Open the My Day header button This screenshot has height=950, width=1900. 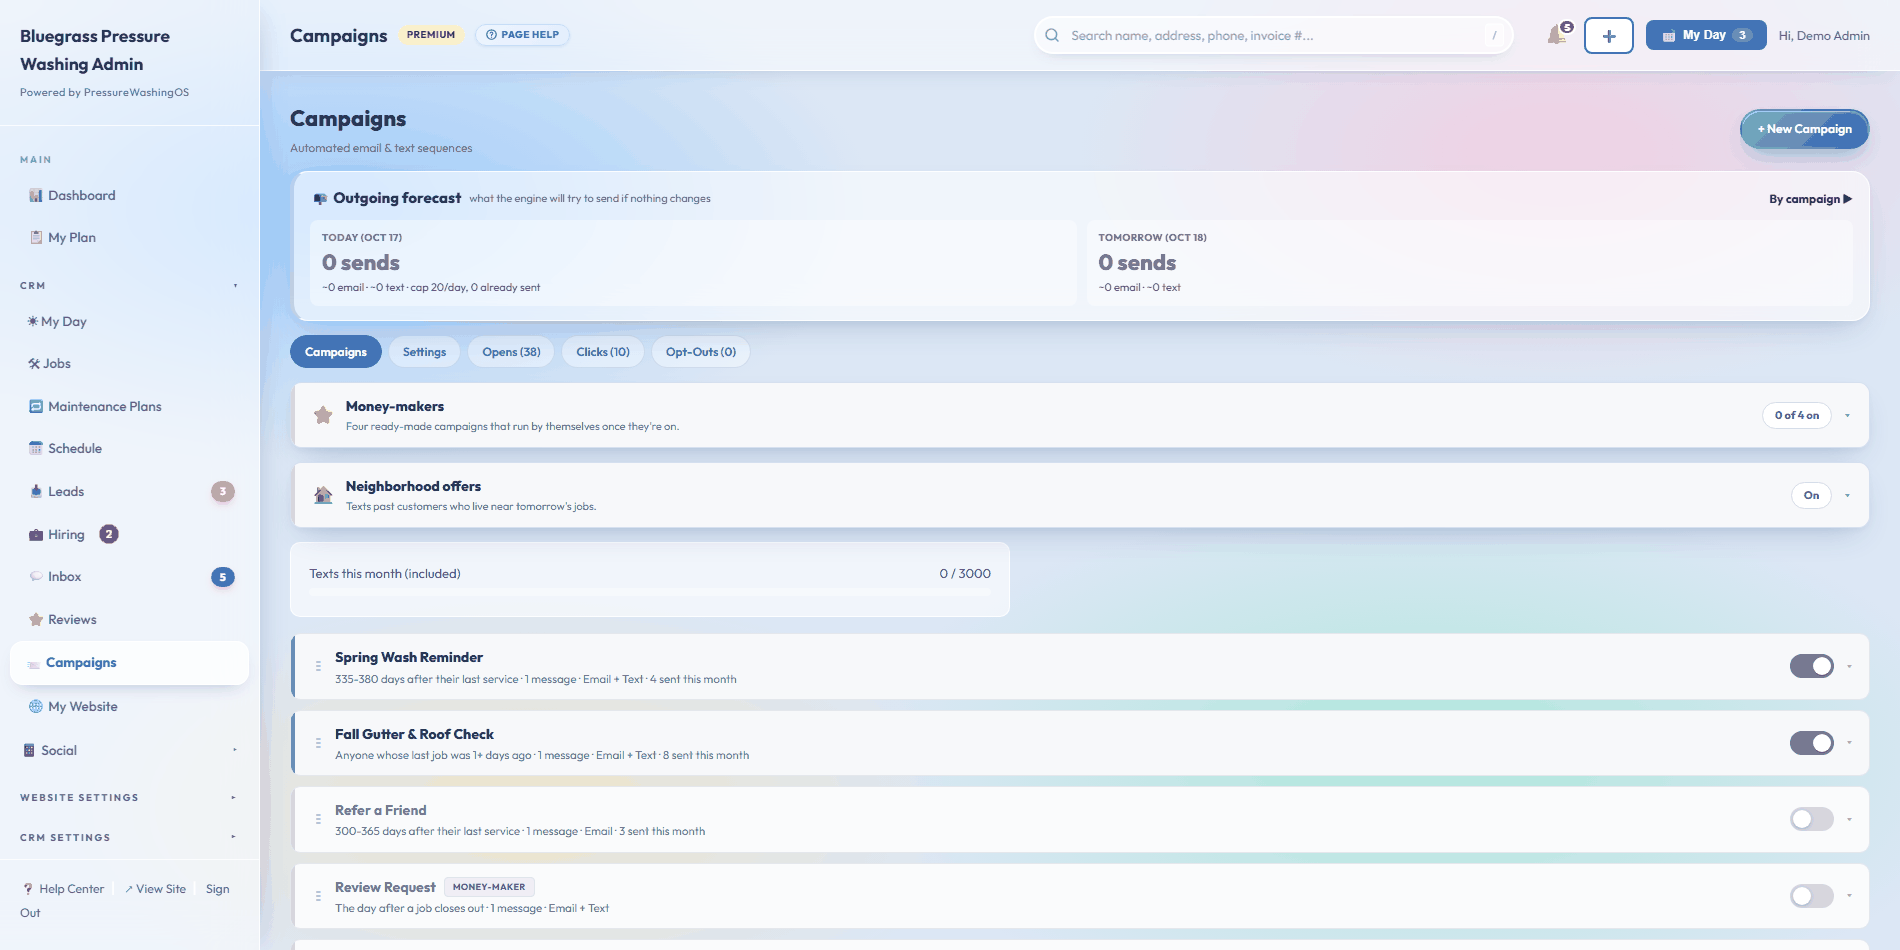tap(1706, 35)
